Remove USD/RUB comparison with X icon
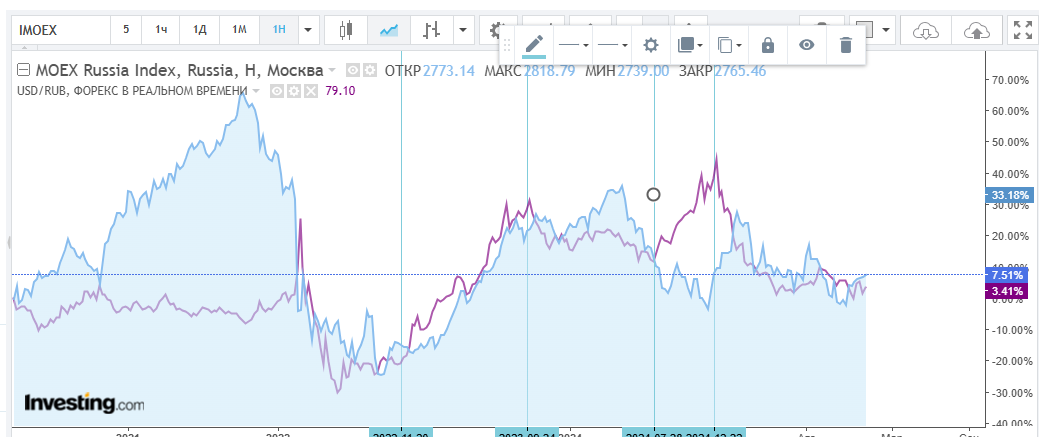Image resolution: width=1039 pixels, height=437 pixels. pyautogui.click(x=310, y=90)
